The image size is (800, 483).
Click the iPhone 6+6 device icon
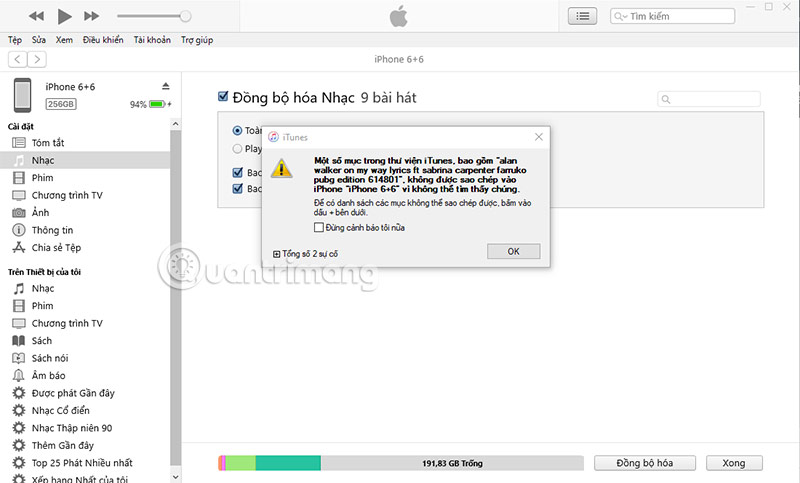22,95
